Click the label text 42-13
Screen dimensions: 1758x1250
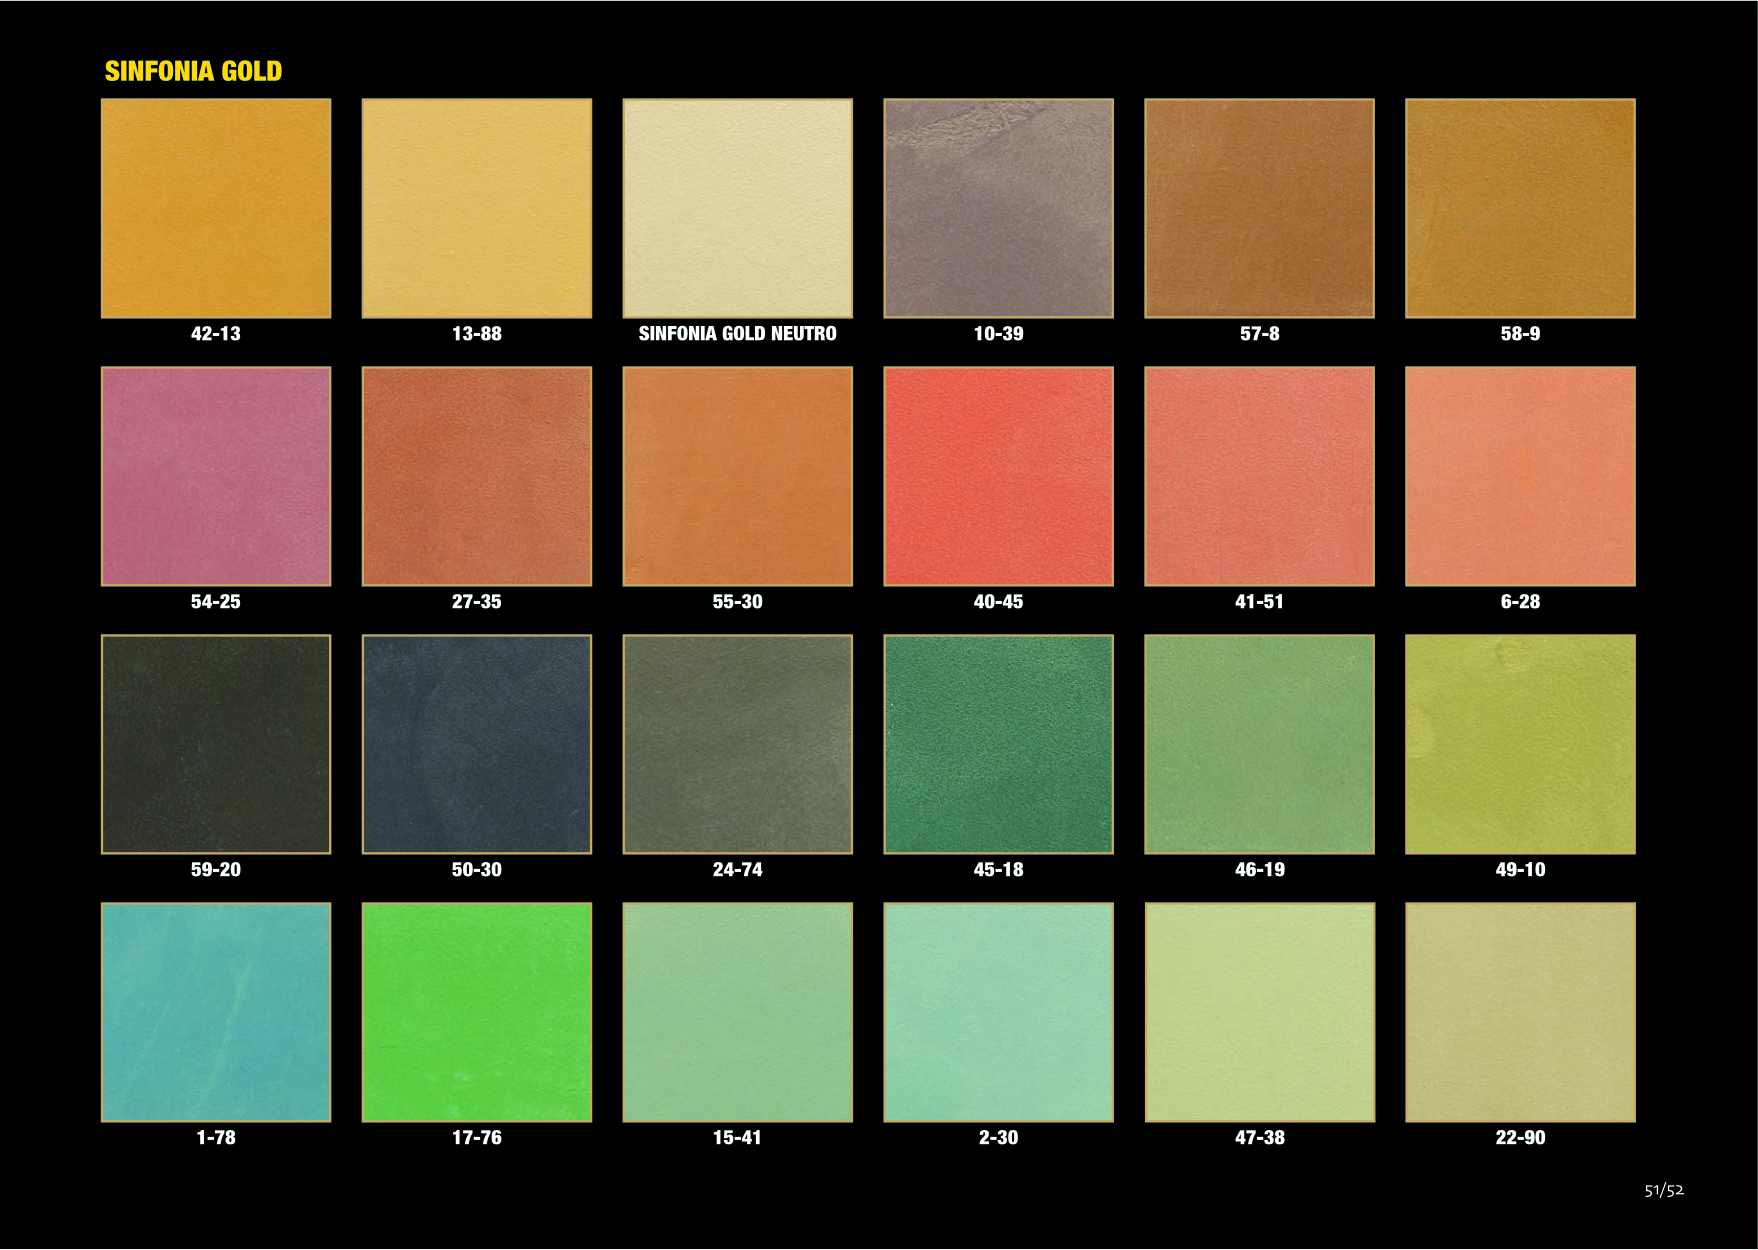point(216,334)
